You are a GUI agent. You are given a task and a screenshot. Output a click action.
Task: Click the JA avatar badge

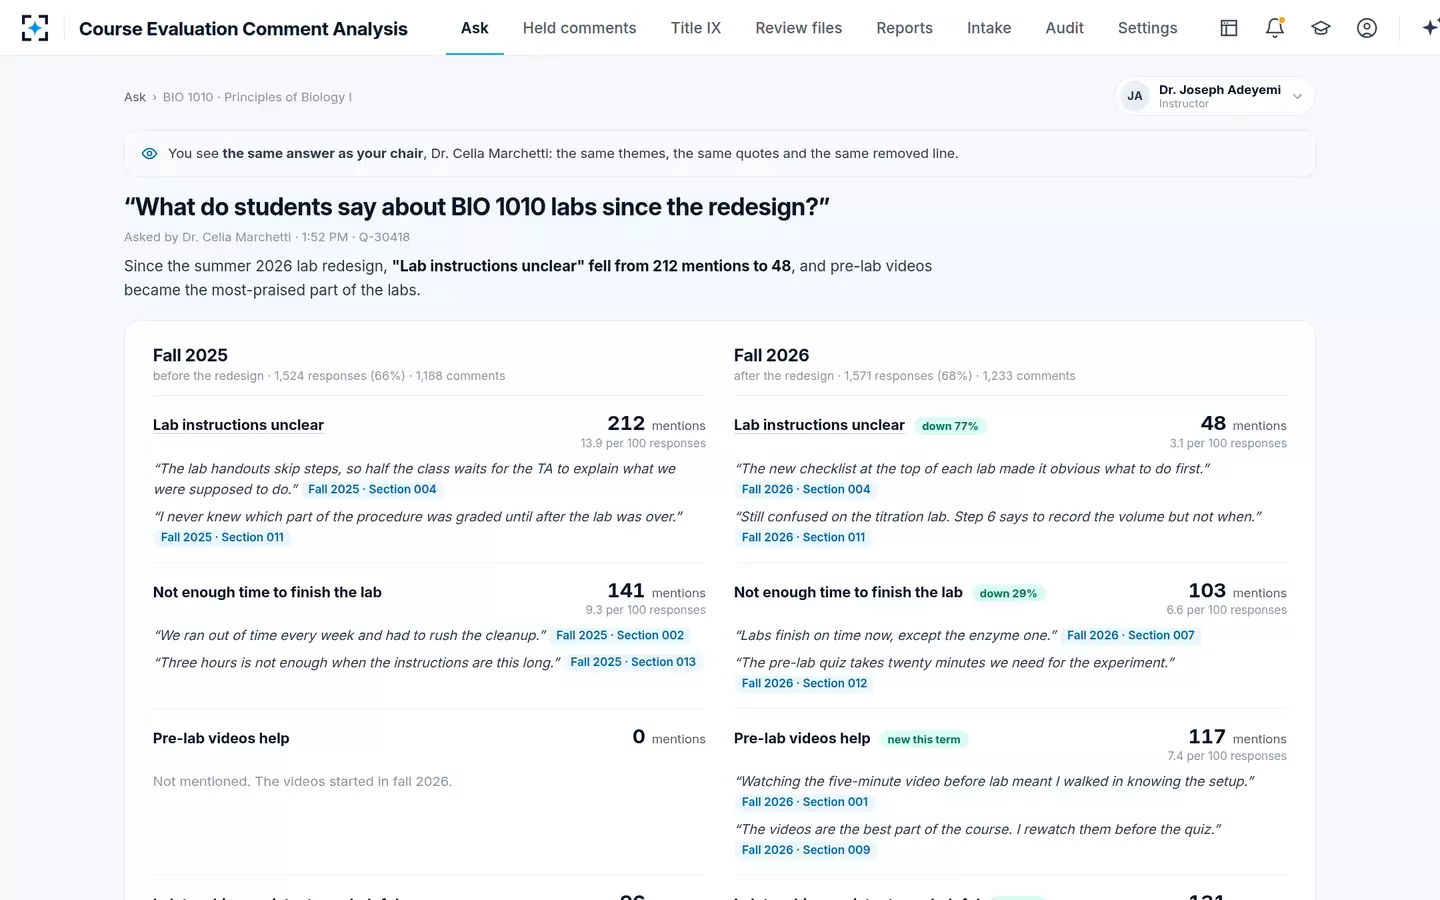click(1135, 96)
